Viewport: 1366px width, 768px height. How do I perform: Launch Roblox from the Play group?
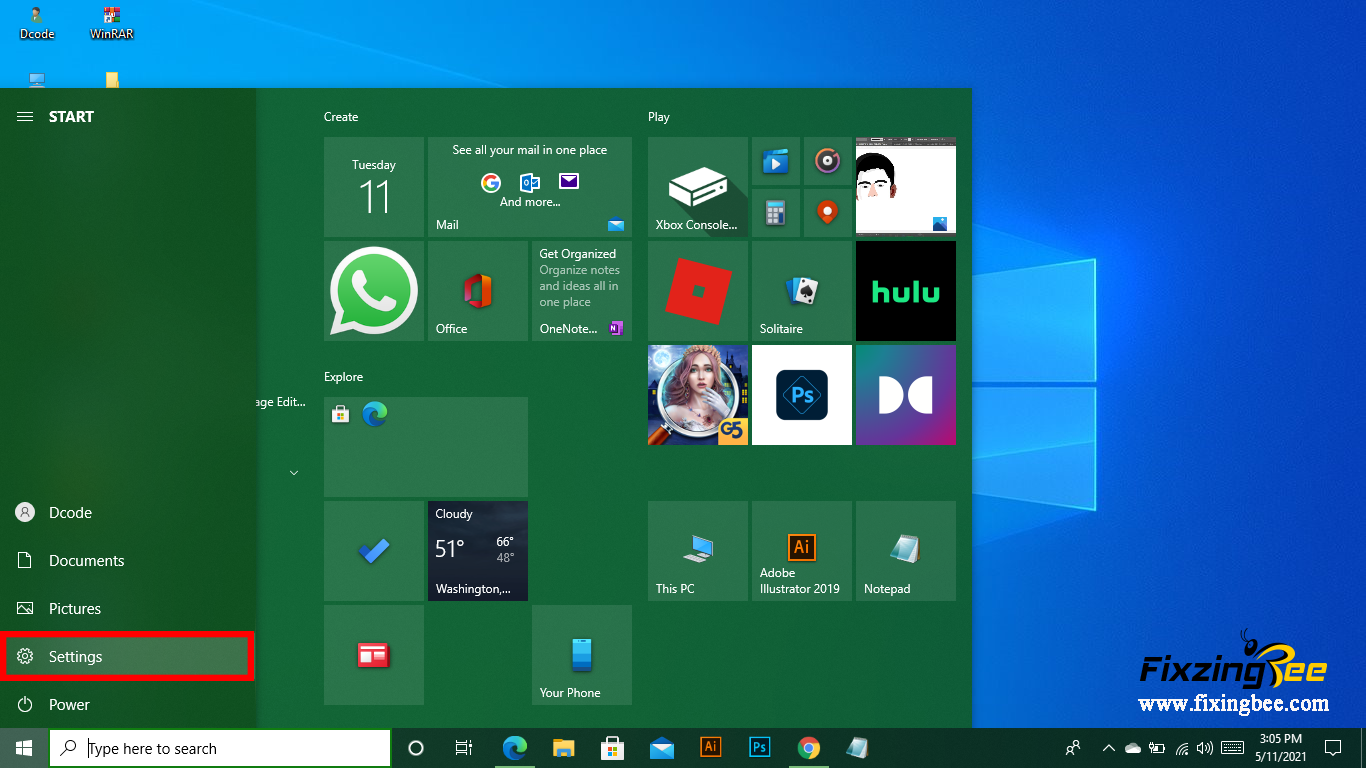698,291
